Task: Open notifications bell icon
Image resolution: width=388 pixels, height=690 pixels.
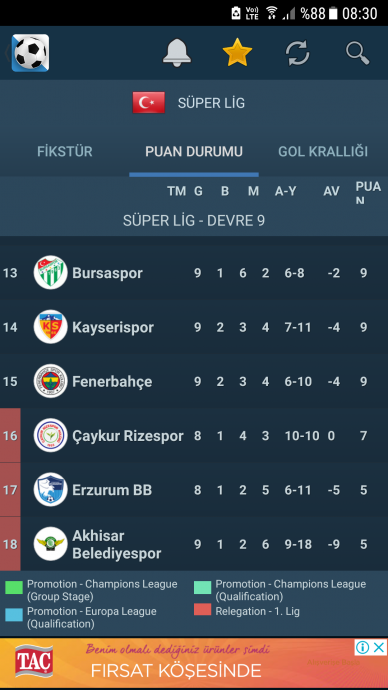Action: tap(177, 53)
